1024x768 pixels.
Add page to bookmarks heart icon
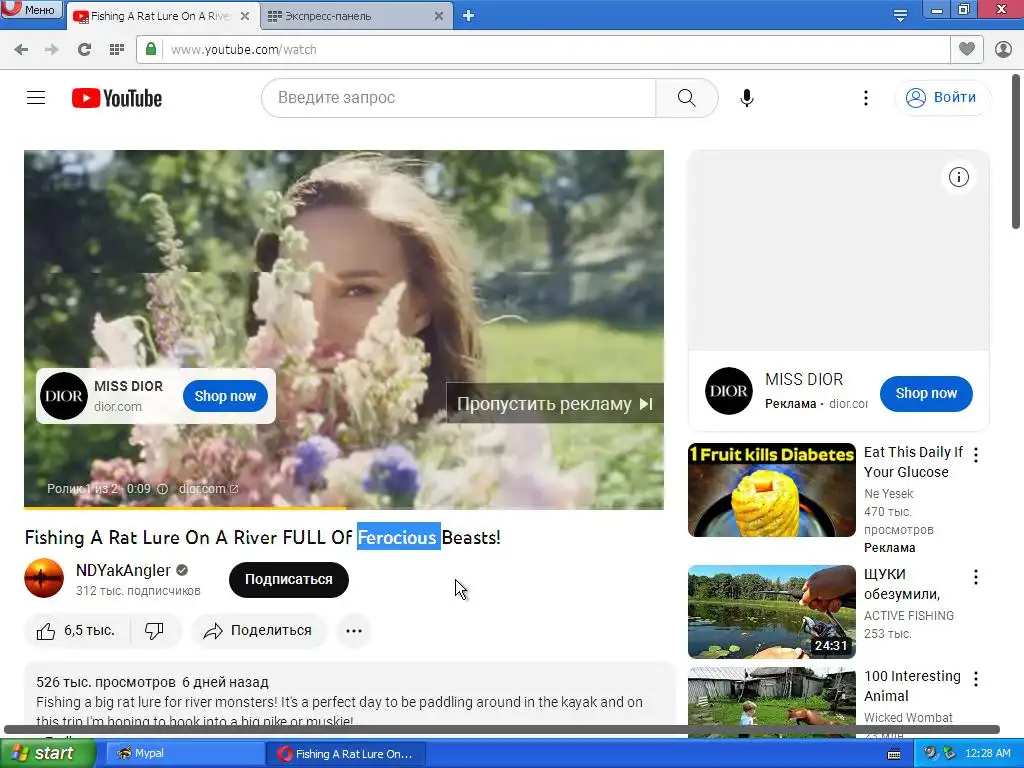click(x=967, y=49)
